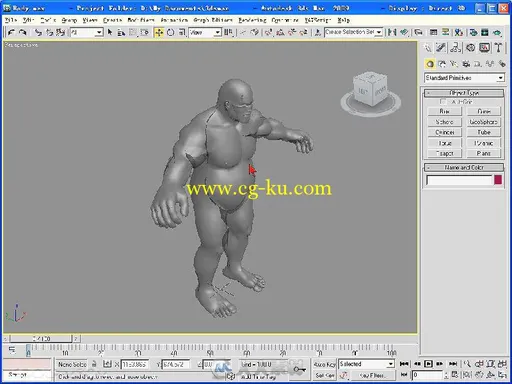The height and width of the screenshot is (384, 512).
Task: Open the Material Editor icon
Action: (459, 32)
